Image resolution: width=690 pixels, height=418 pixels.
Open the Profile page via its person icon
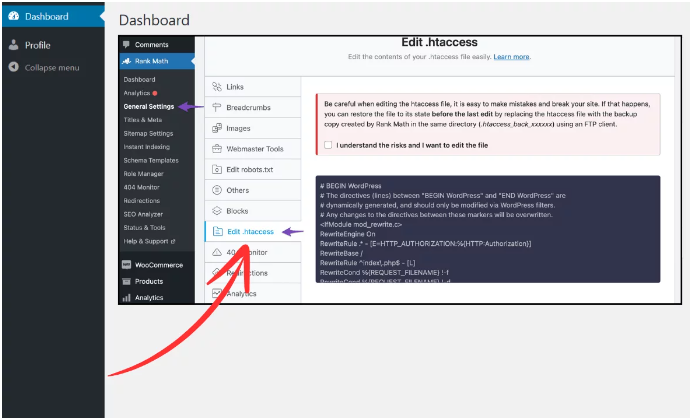14,45
